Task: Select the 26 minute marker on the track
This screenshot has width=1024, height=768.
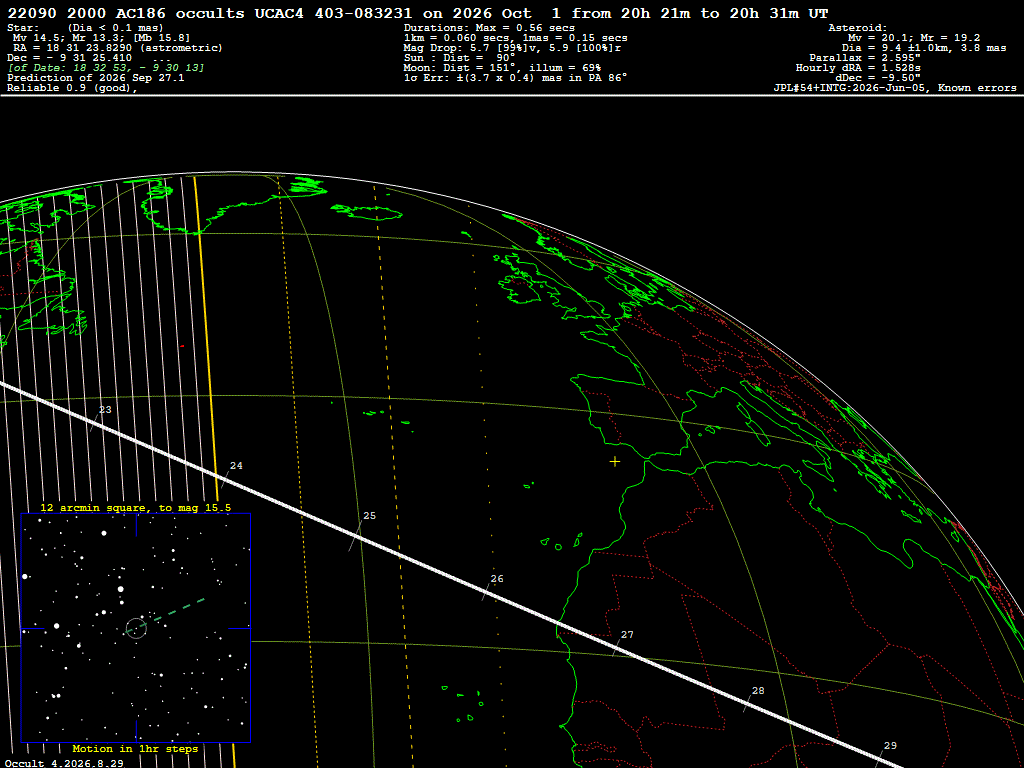Action: [x=496, y=579]
